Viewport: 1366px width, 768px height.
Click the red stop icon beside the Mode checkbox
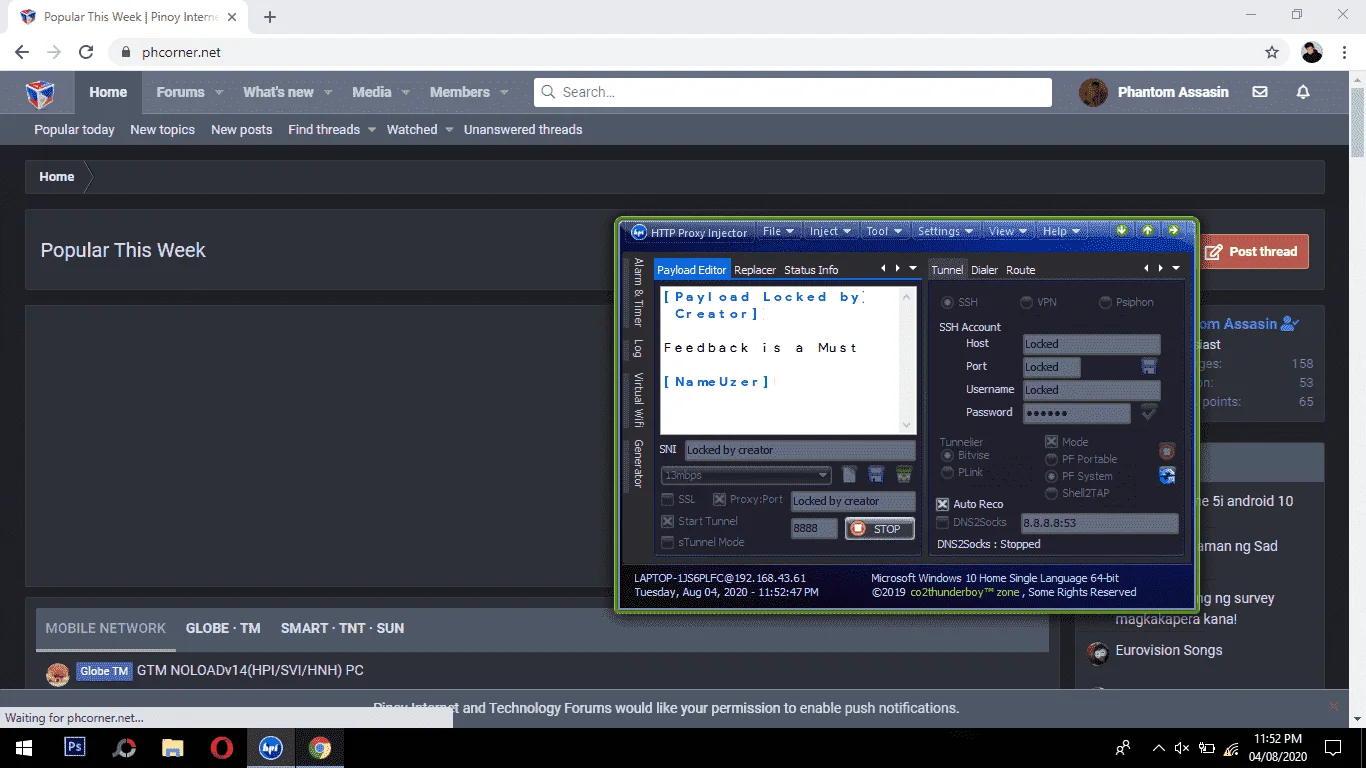click(1166, 452)
